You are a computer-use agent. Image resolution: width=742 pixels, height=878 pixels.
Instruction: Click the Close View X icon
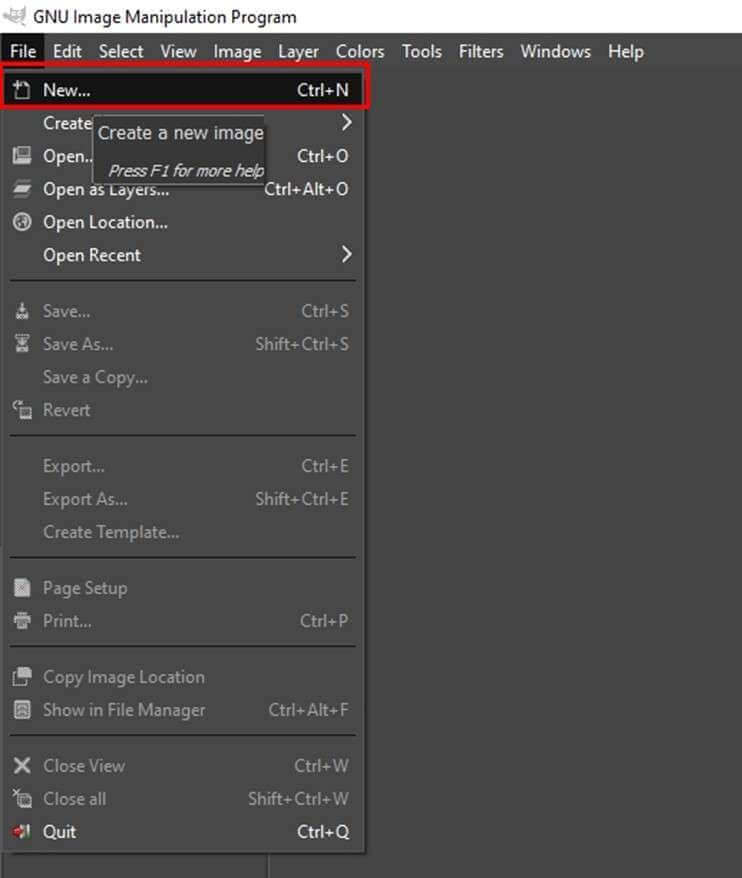22,765
